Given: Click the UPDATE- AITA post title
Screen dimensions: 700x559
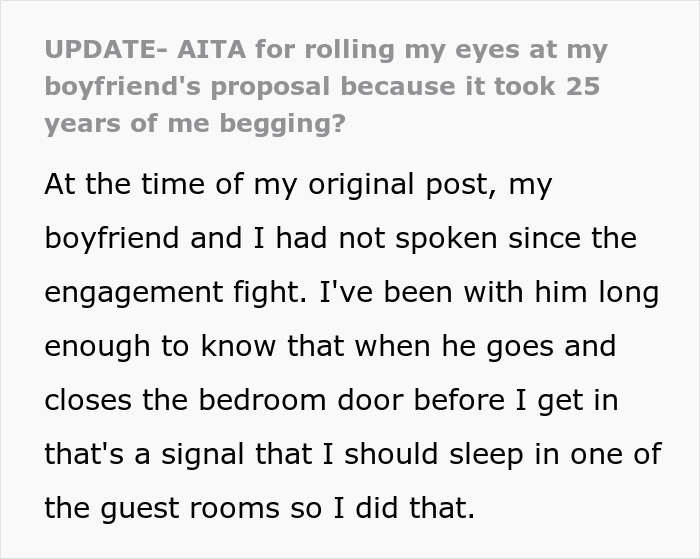Looking at the screenshot, I should click(325, 86).
